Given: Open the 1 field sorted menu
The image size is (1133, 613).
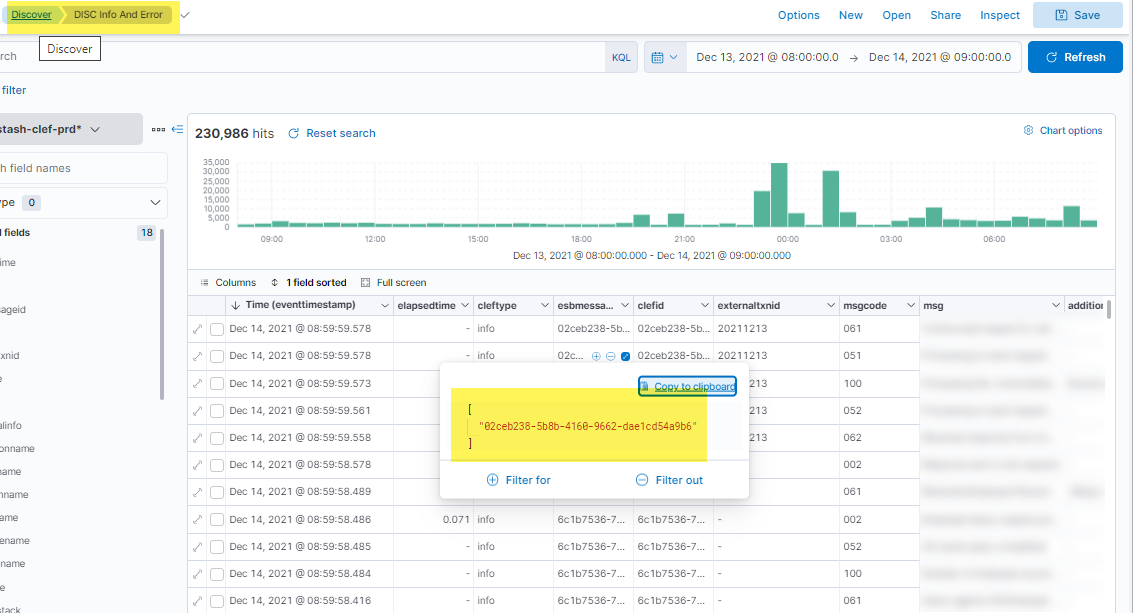Looking at the screenshot, I should (x=309, y=283).
